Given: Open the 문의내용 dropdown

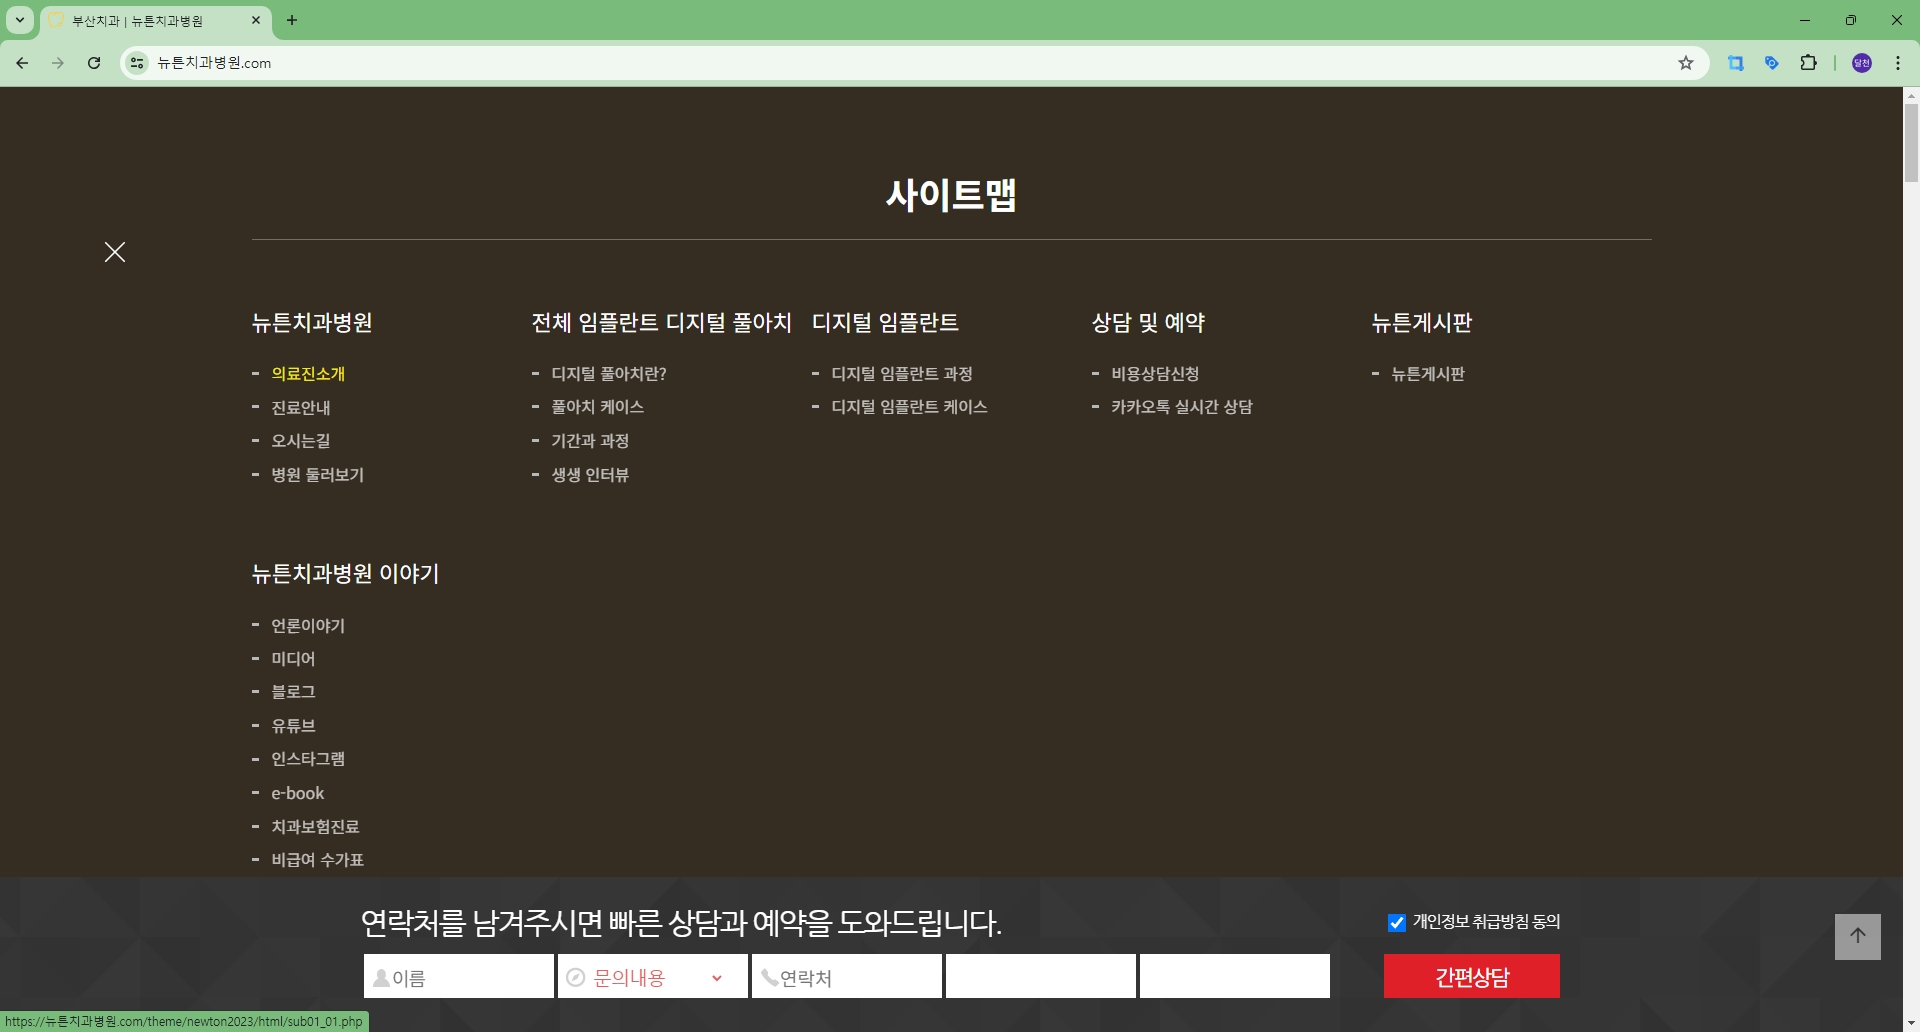Looking at the screenshot, I should click(651, 977).
